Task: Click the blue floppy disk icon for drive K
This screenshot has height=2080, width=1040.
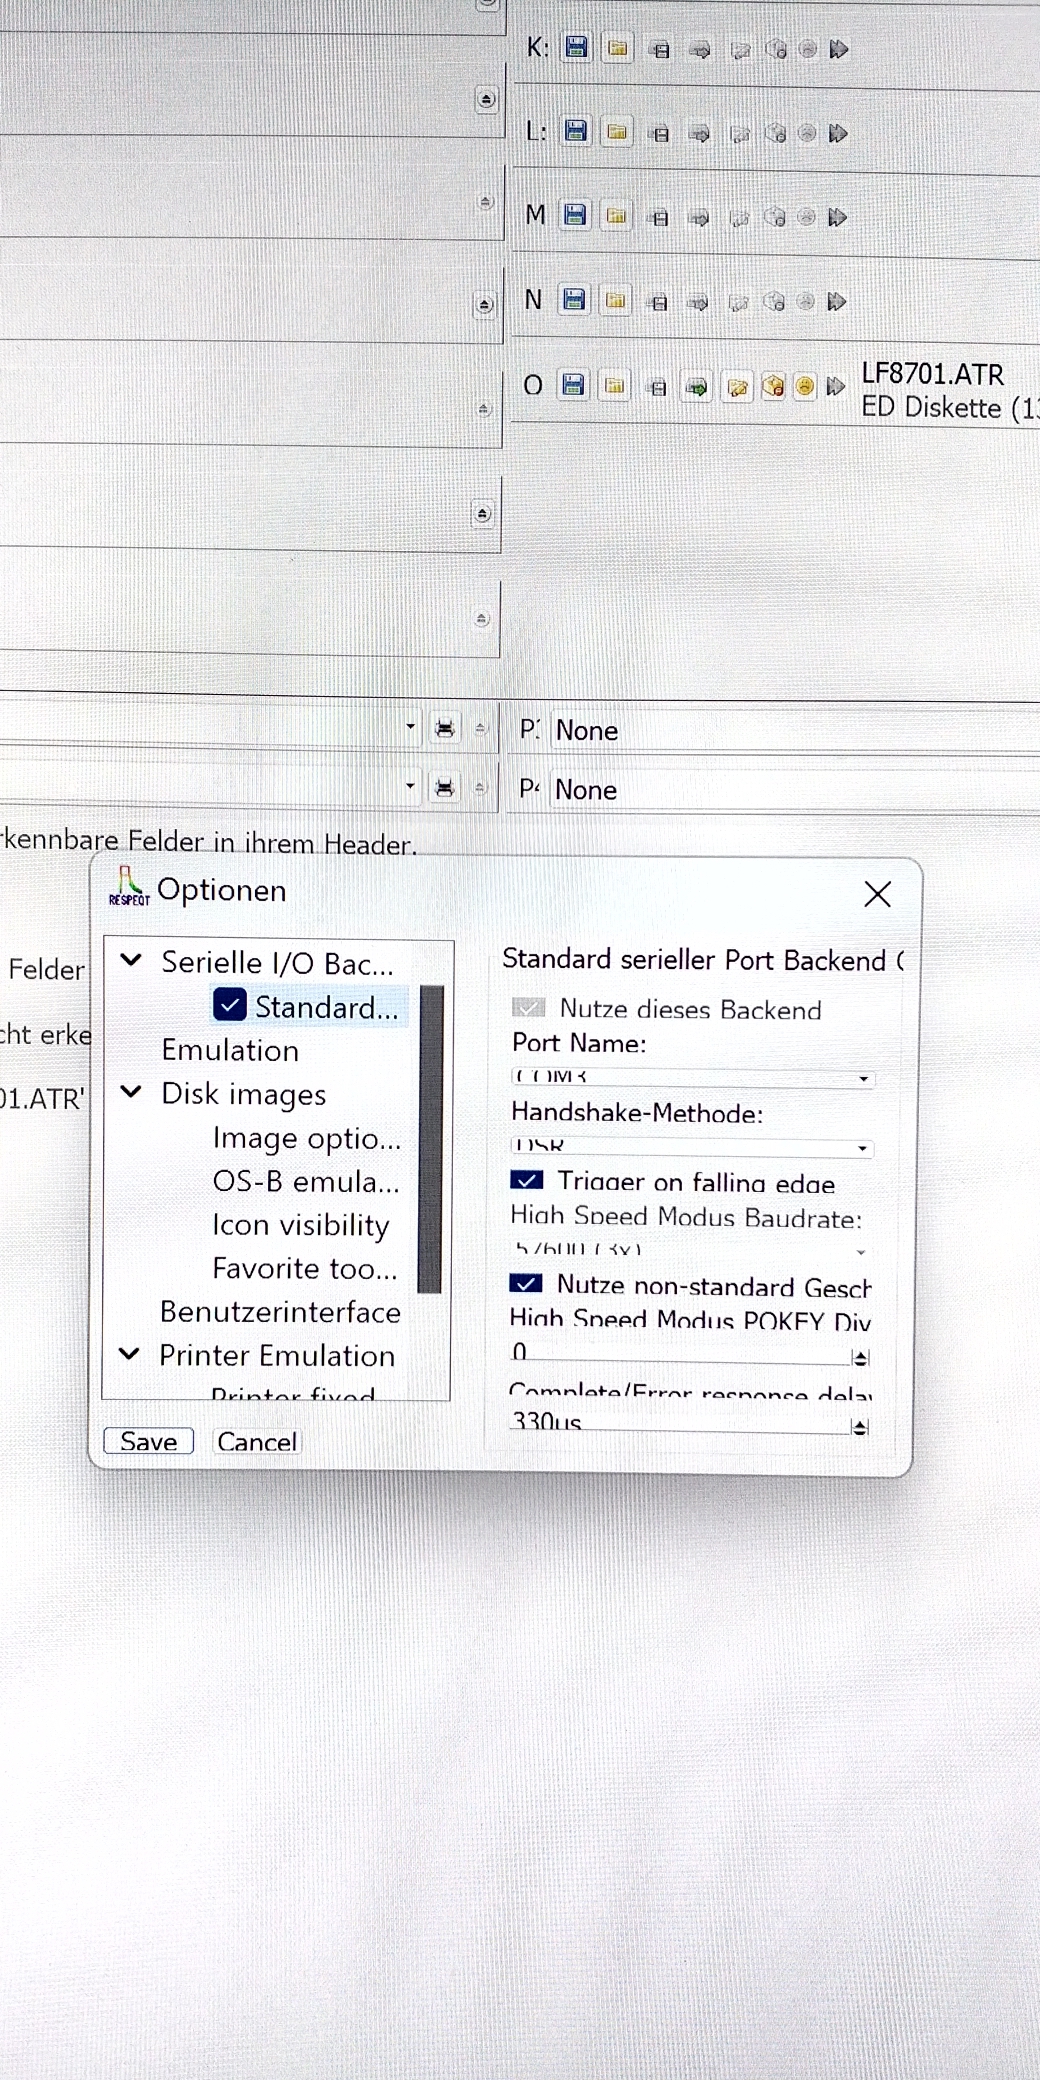Action: click(x=576, y=47)
